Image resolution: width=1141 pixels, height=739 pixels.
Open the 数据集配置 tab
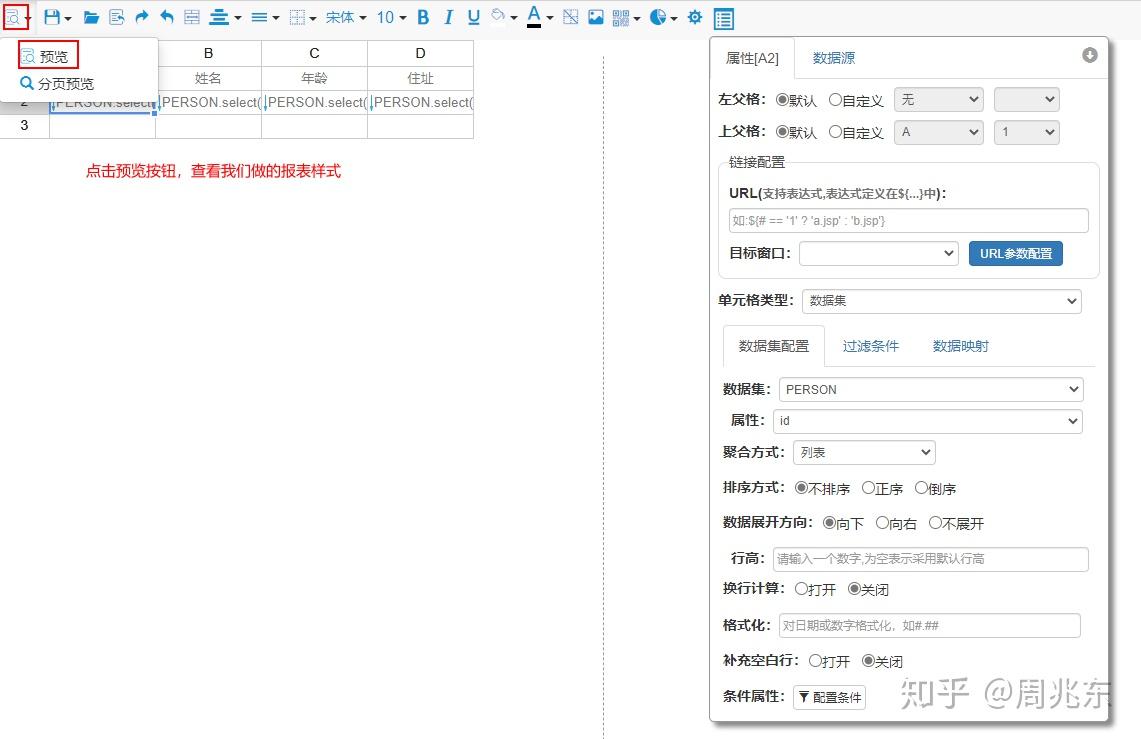(774, 346)
